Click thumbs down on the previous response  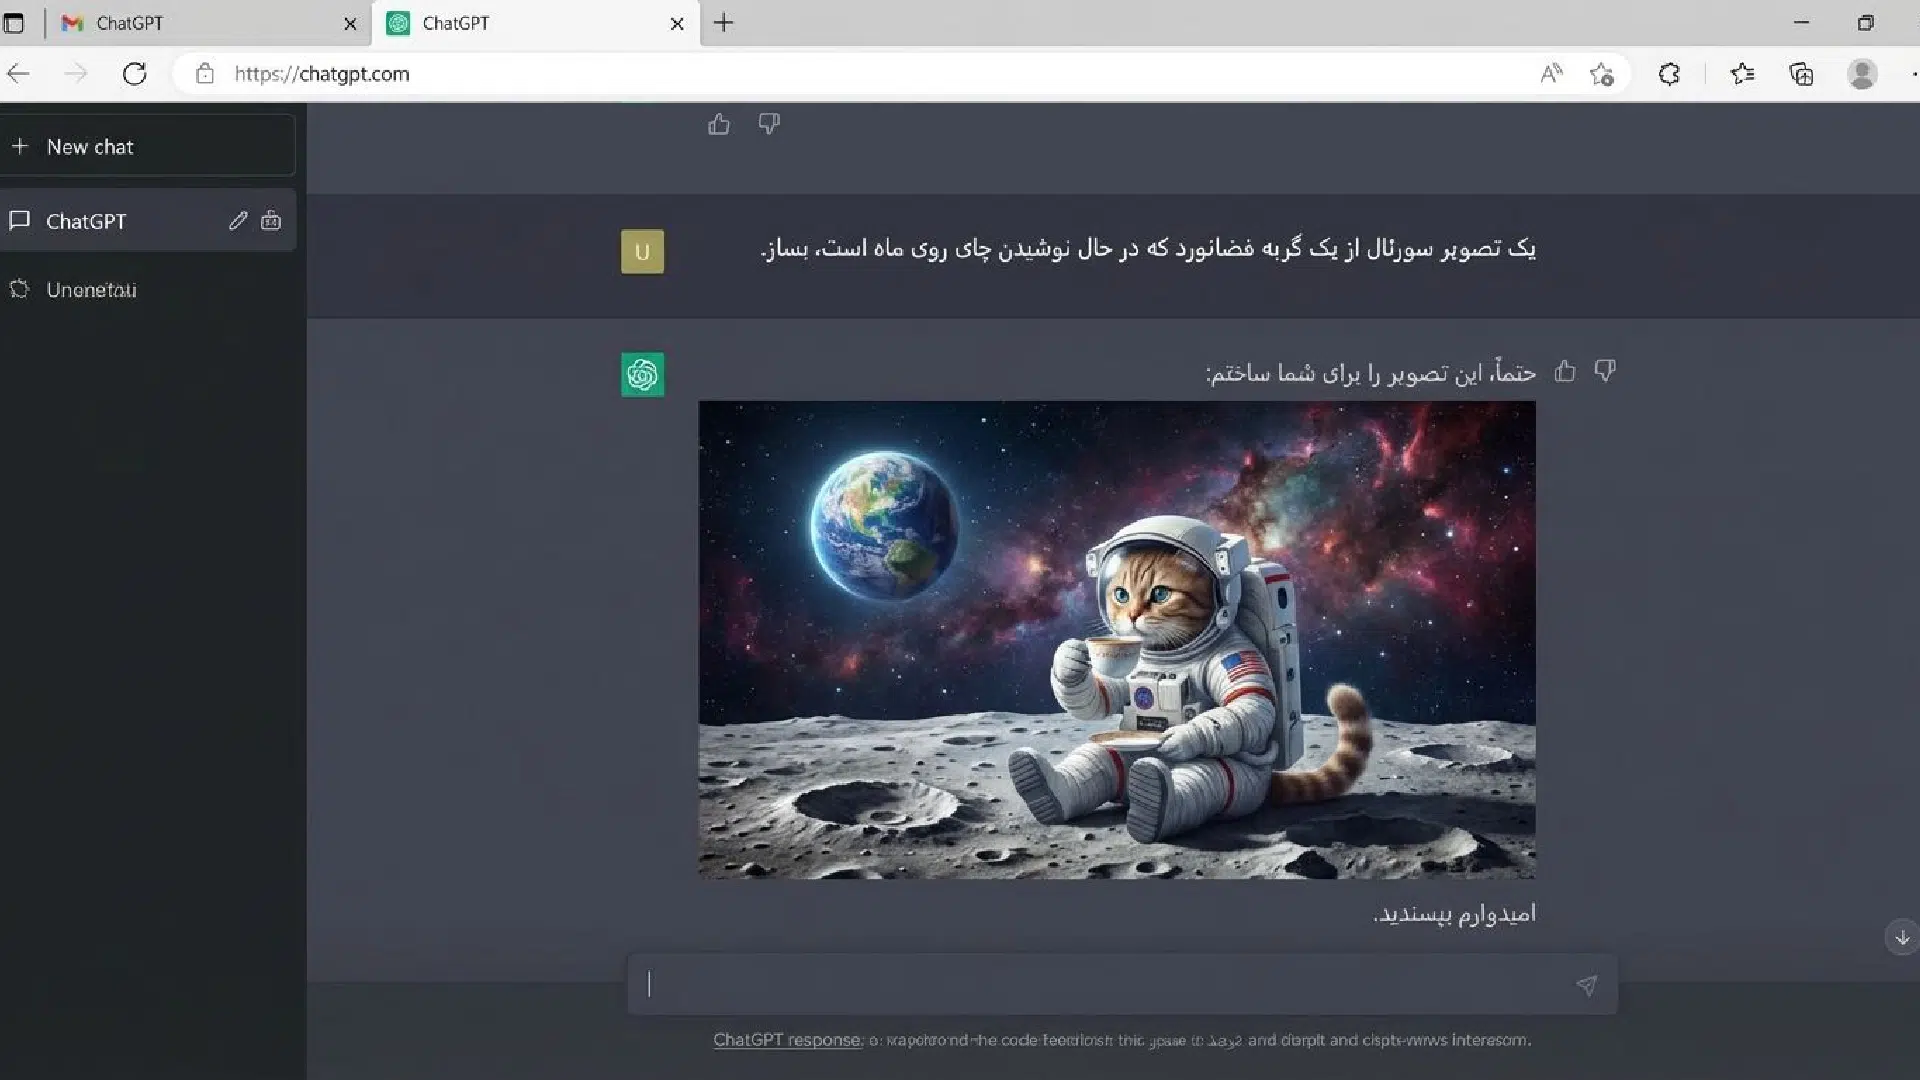768,124
